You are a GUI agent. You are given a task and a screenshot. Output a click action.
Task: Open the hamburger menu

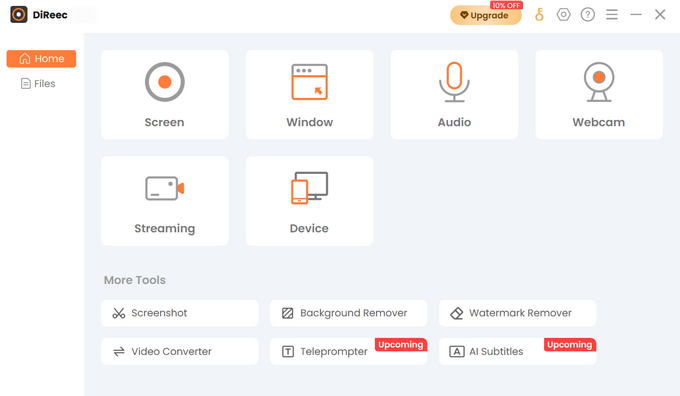[x=612, y=15]
